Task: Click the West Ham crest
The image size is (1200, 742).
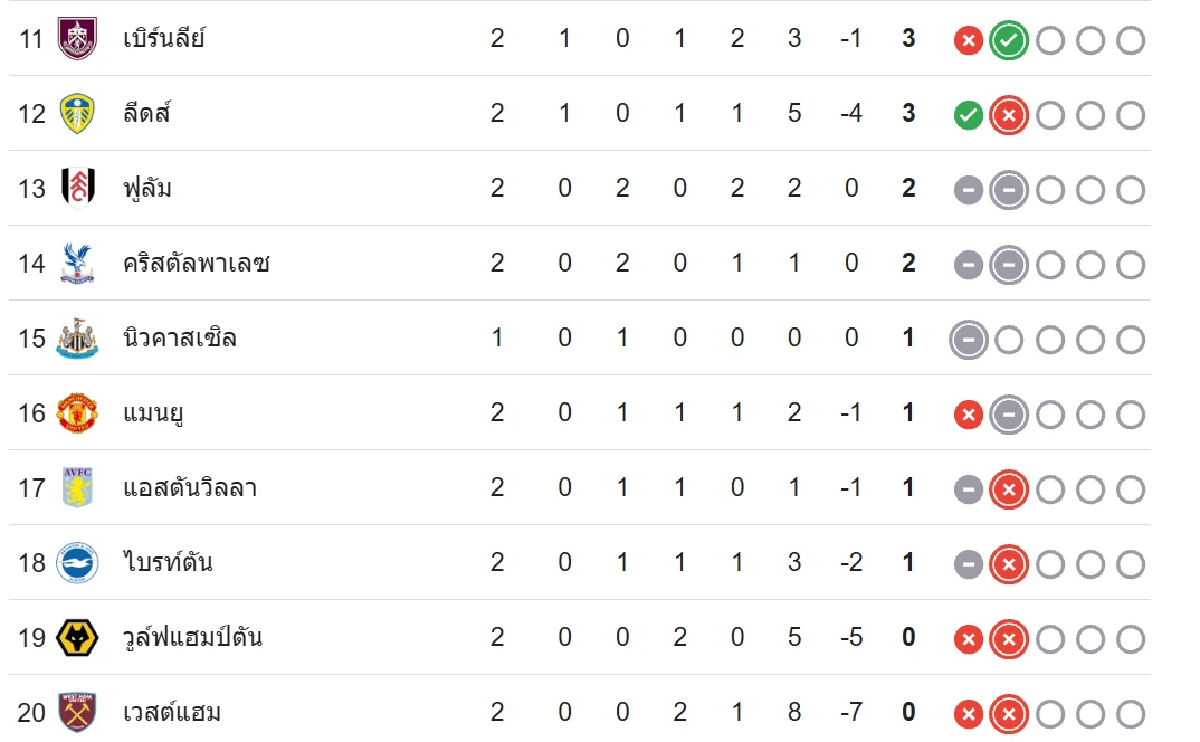Action: tap(77, 713)
